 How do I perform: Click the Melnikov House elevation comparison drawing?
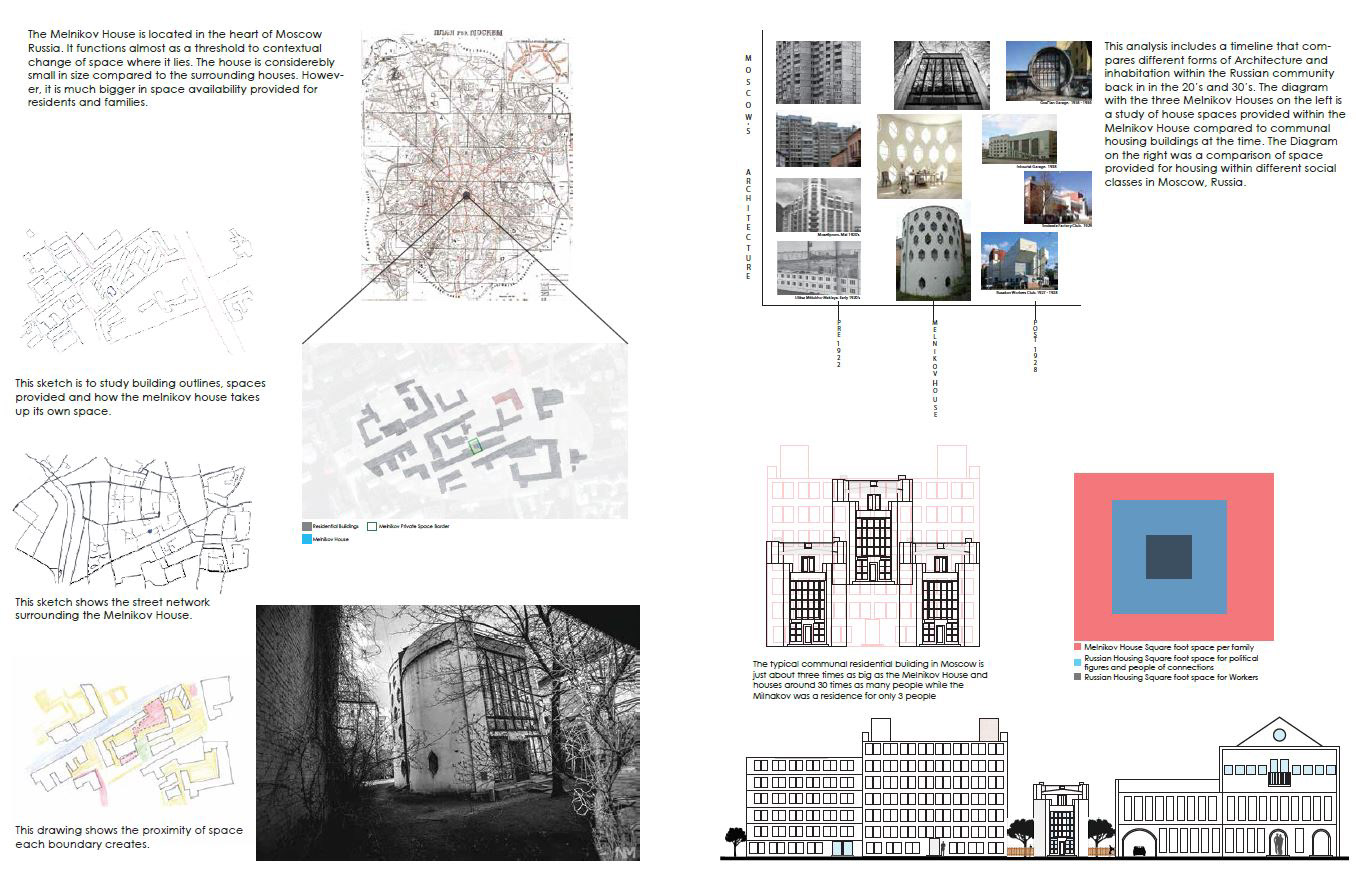873,547
